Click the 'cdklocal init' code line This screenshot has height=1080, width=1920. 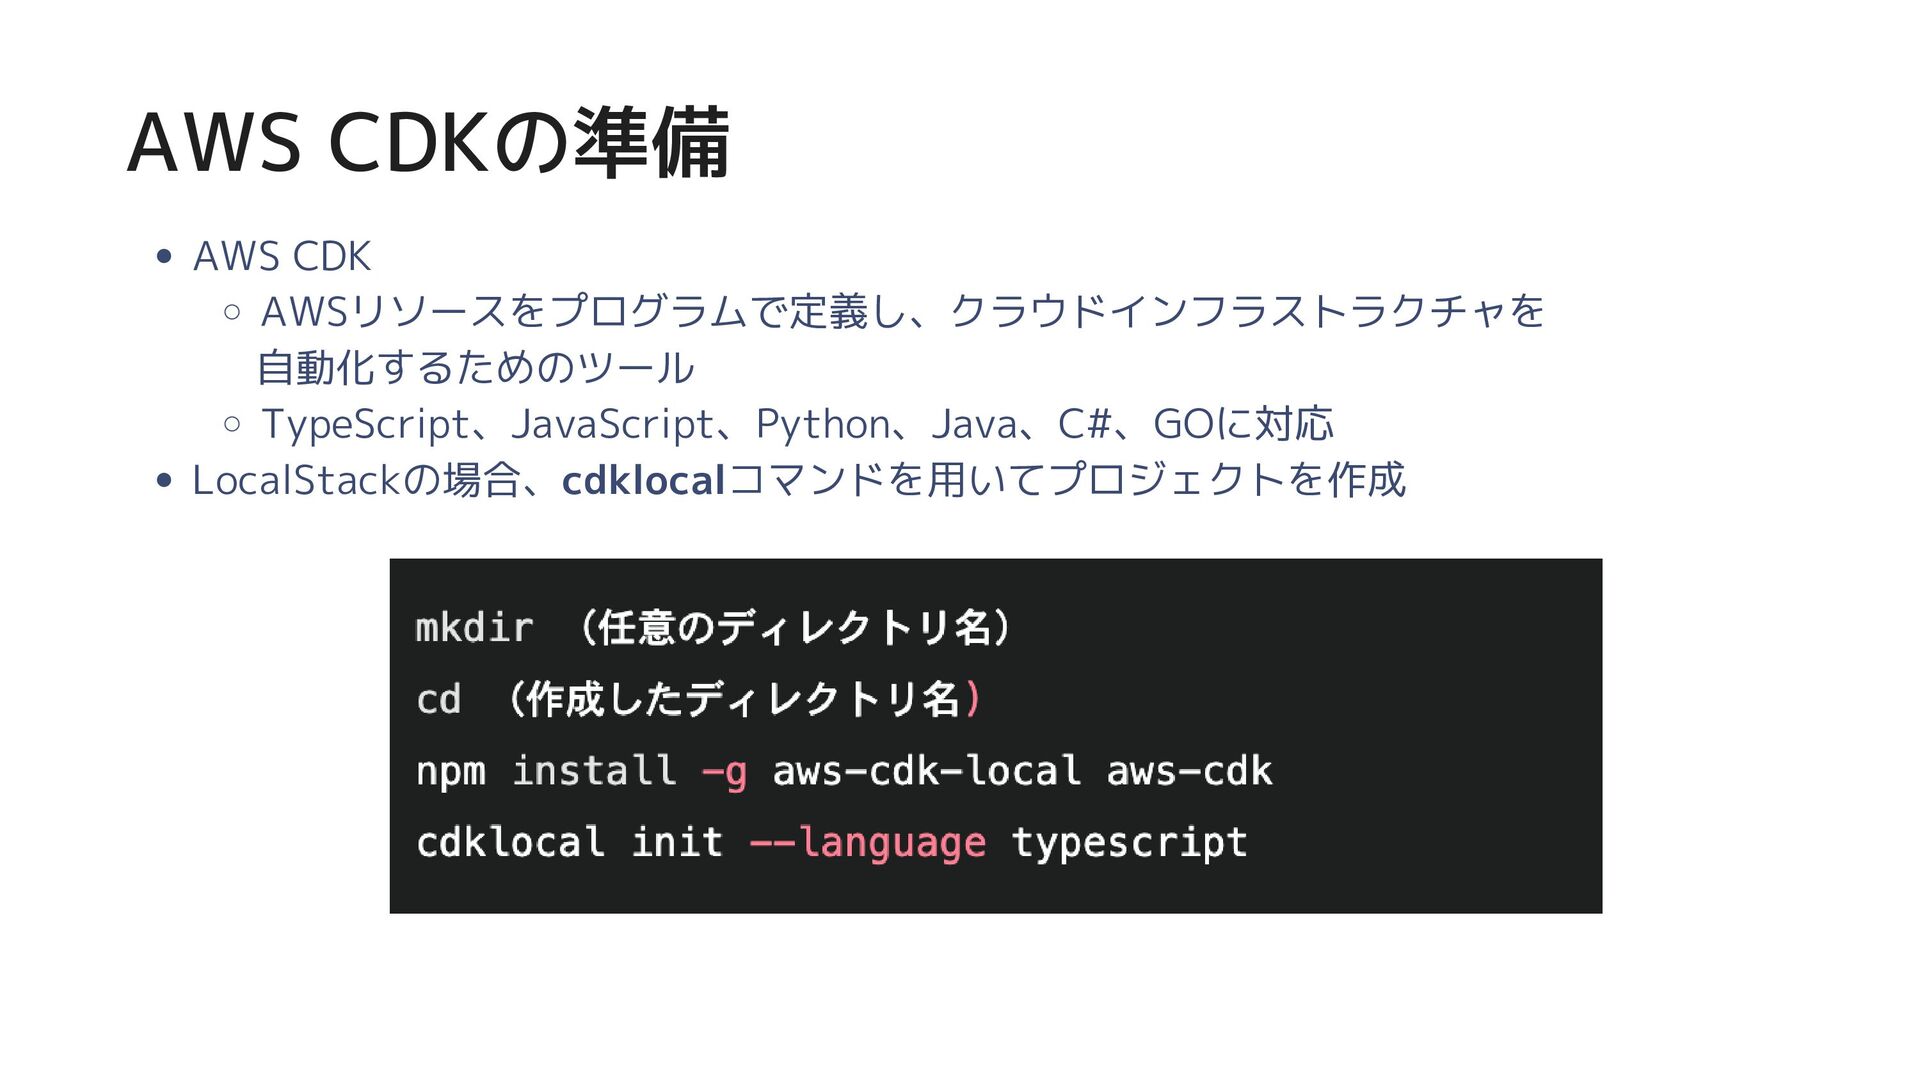tap(831, 842)
